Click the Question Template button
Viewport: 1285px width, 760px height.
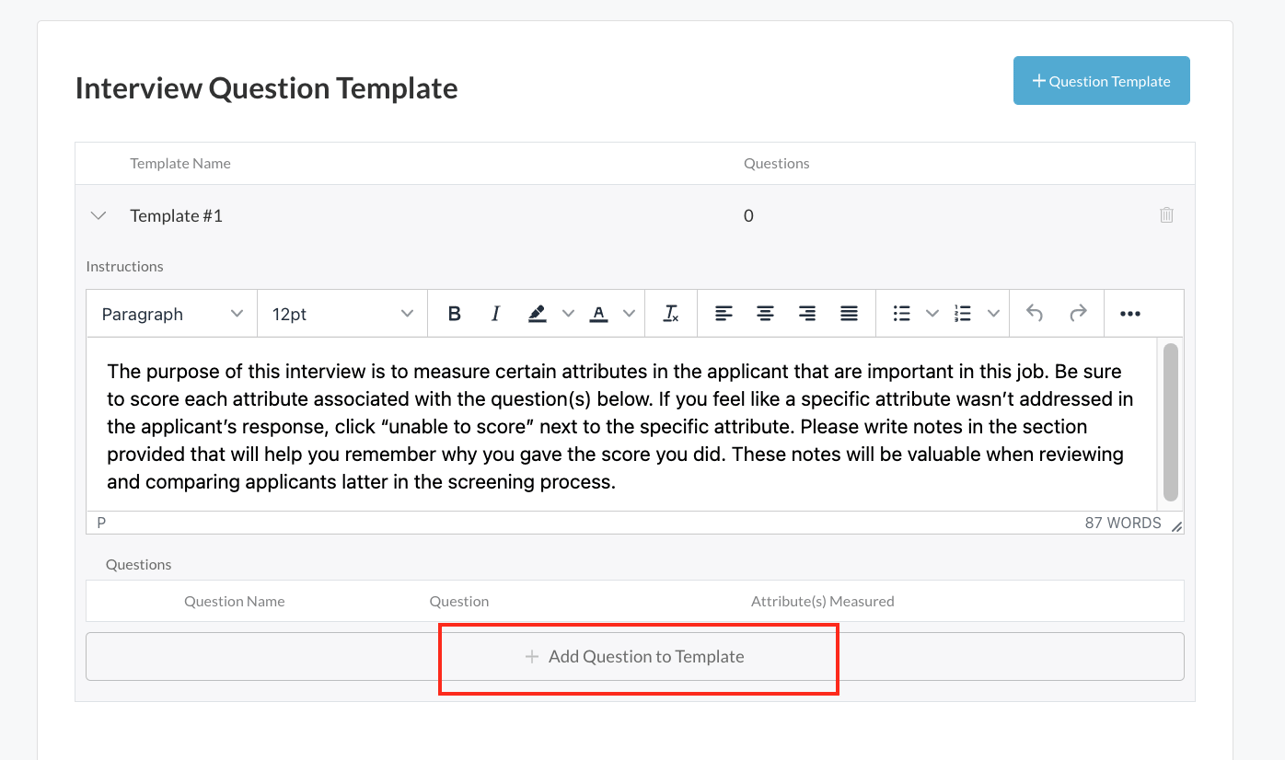pyautogui.click(x=1101, y=81)
